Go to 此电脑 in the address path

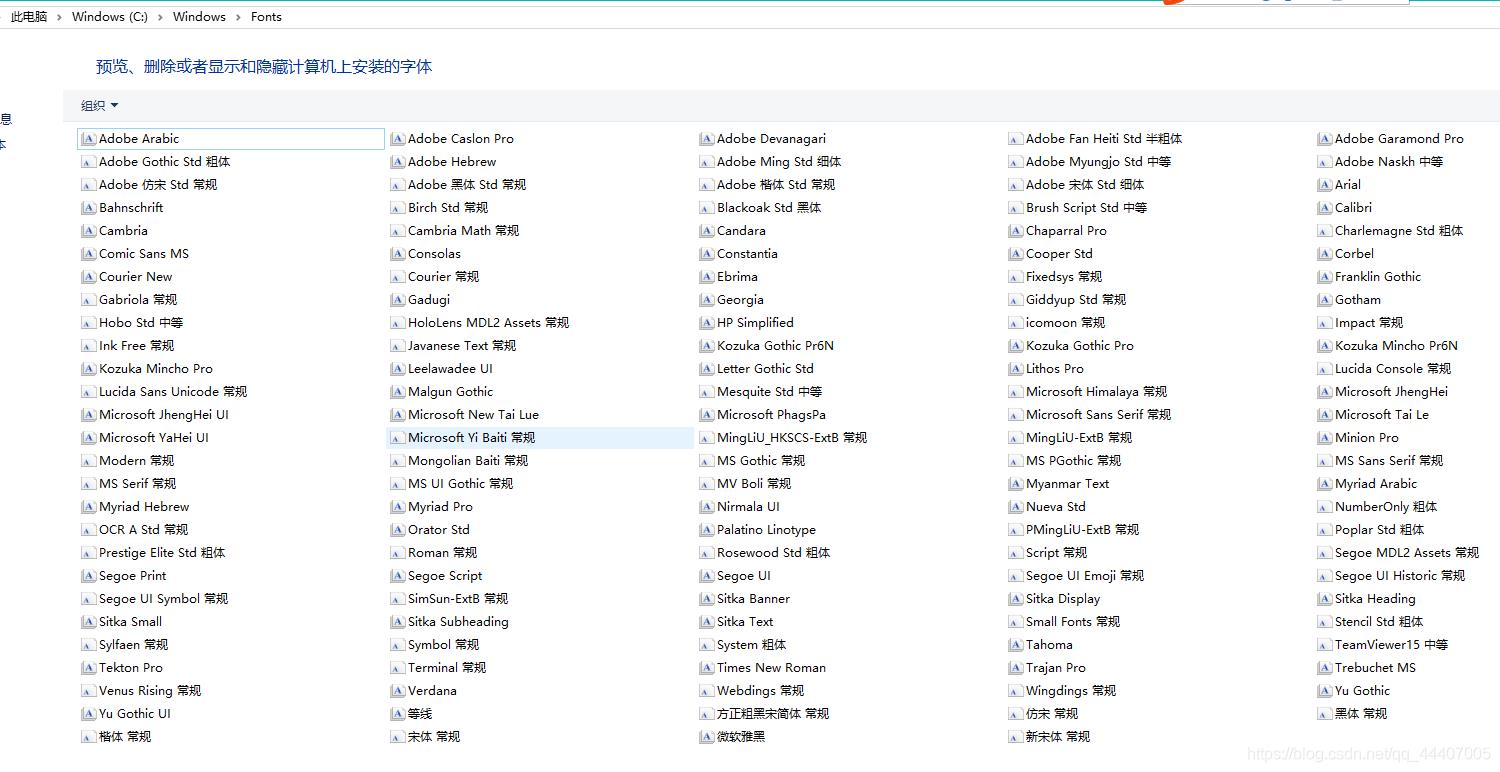coord(29,17)
